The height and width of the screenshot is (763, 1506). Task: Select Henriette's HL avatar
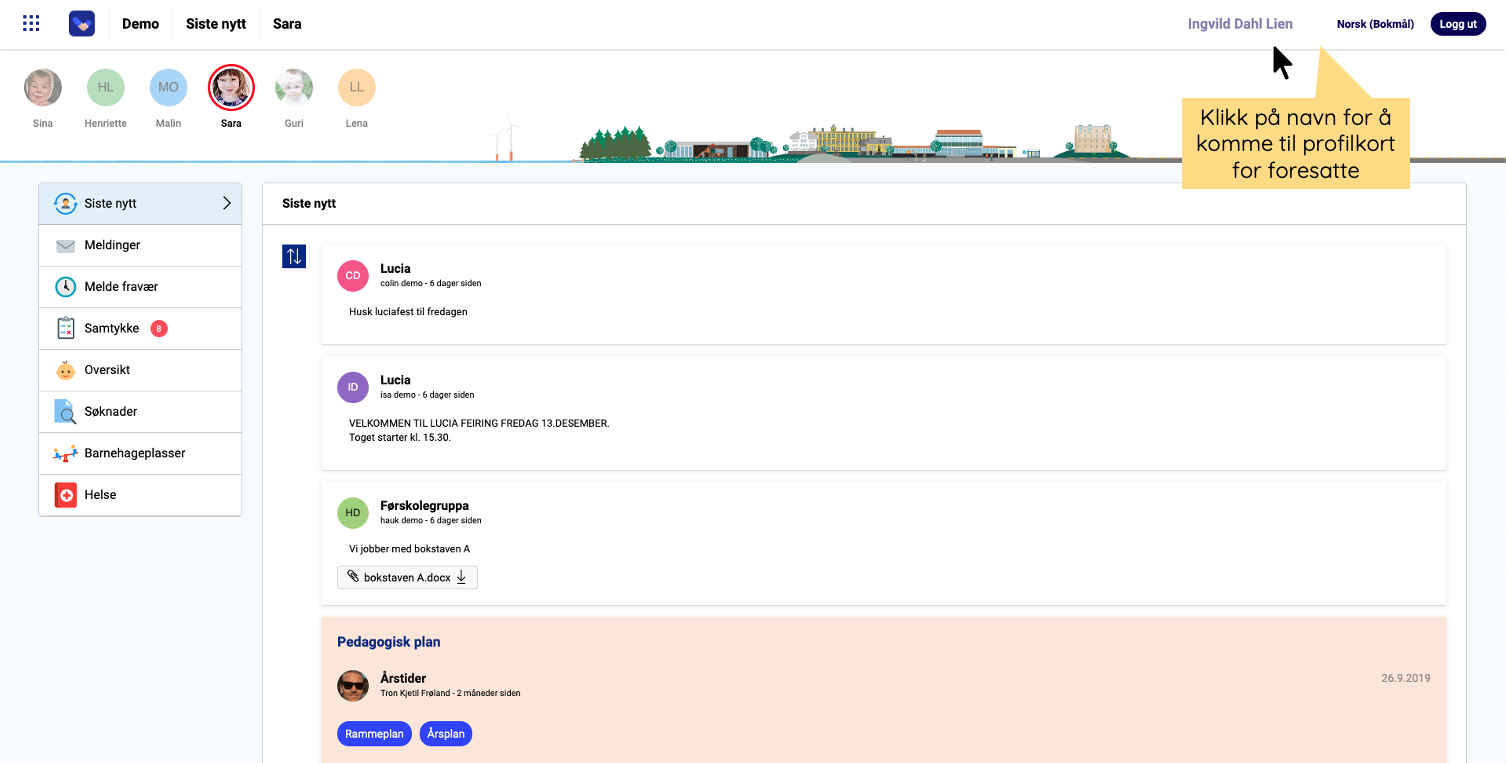(105, 88)
